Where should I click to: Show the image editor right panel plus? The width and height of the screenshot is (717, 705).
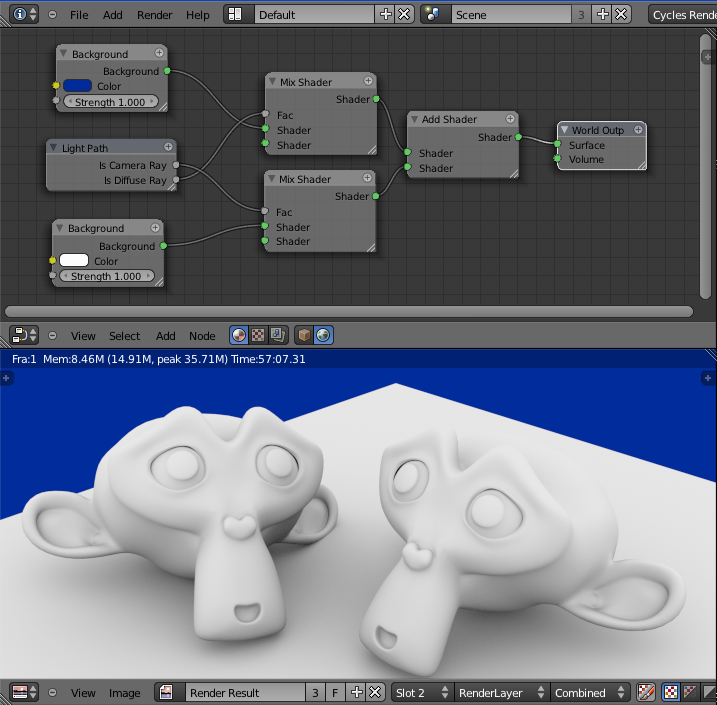point(708,378)
